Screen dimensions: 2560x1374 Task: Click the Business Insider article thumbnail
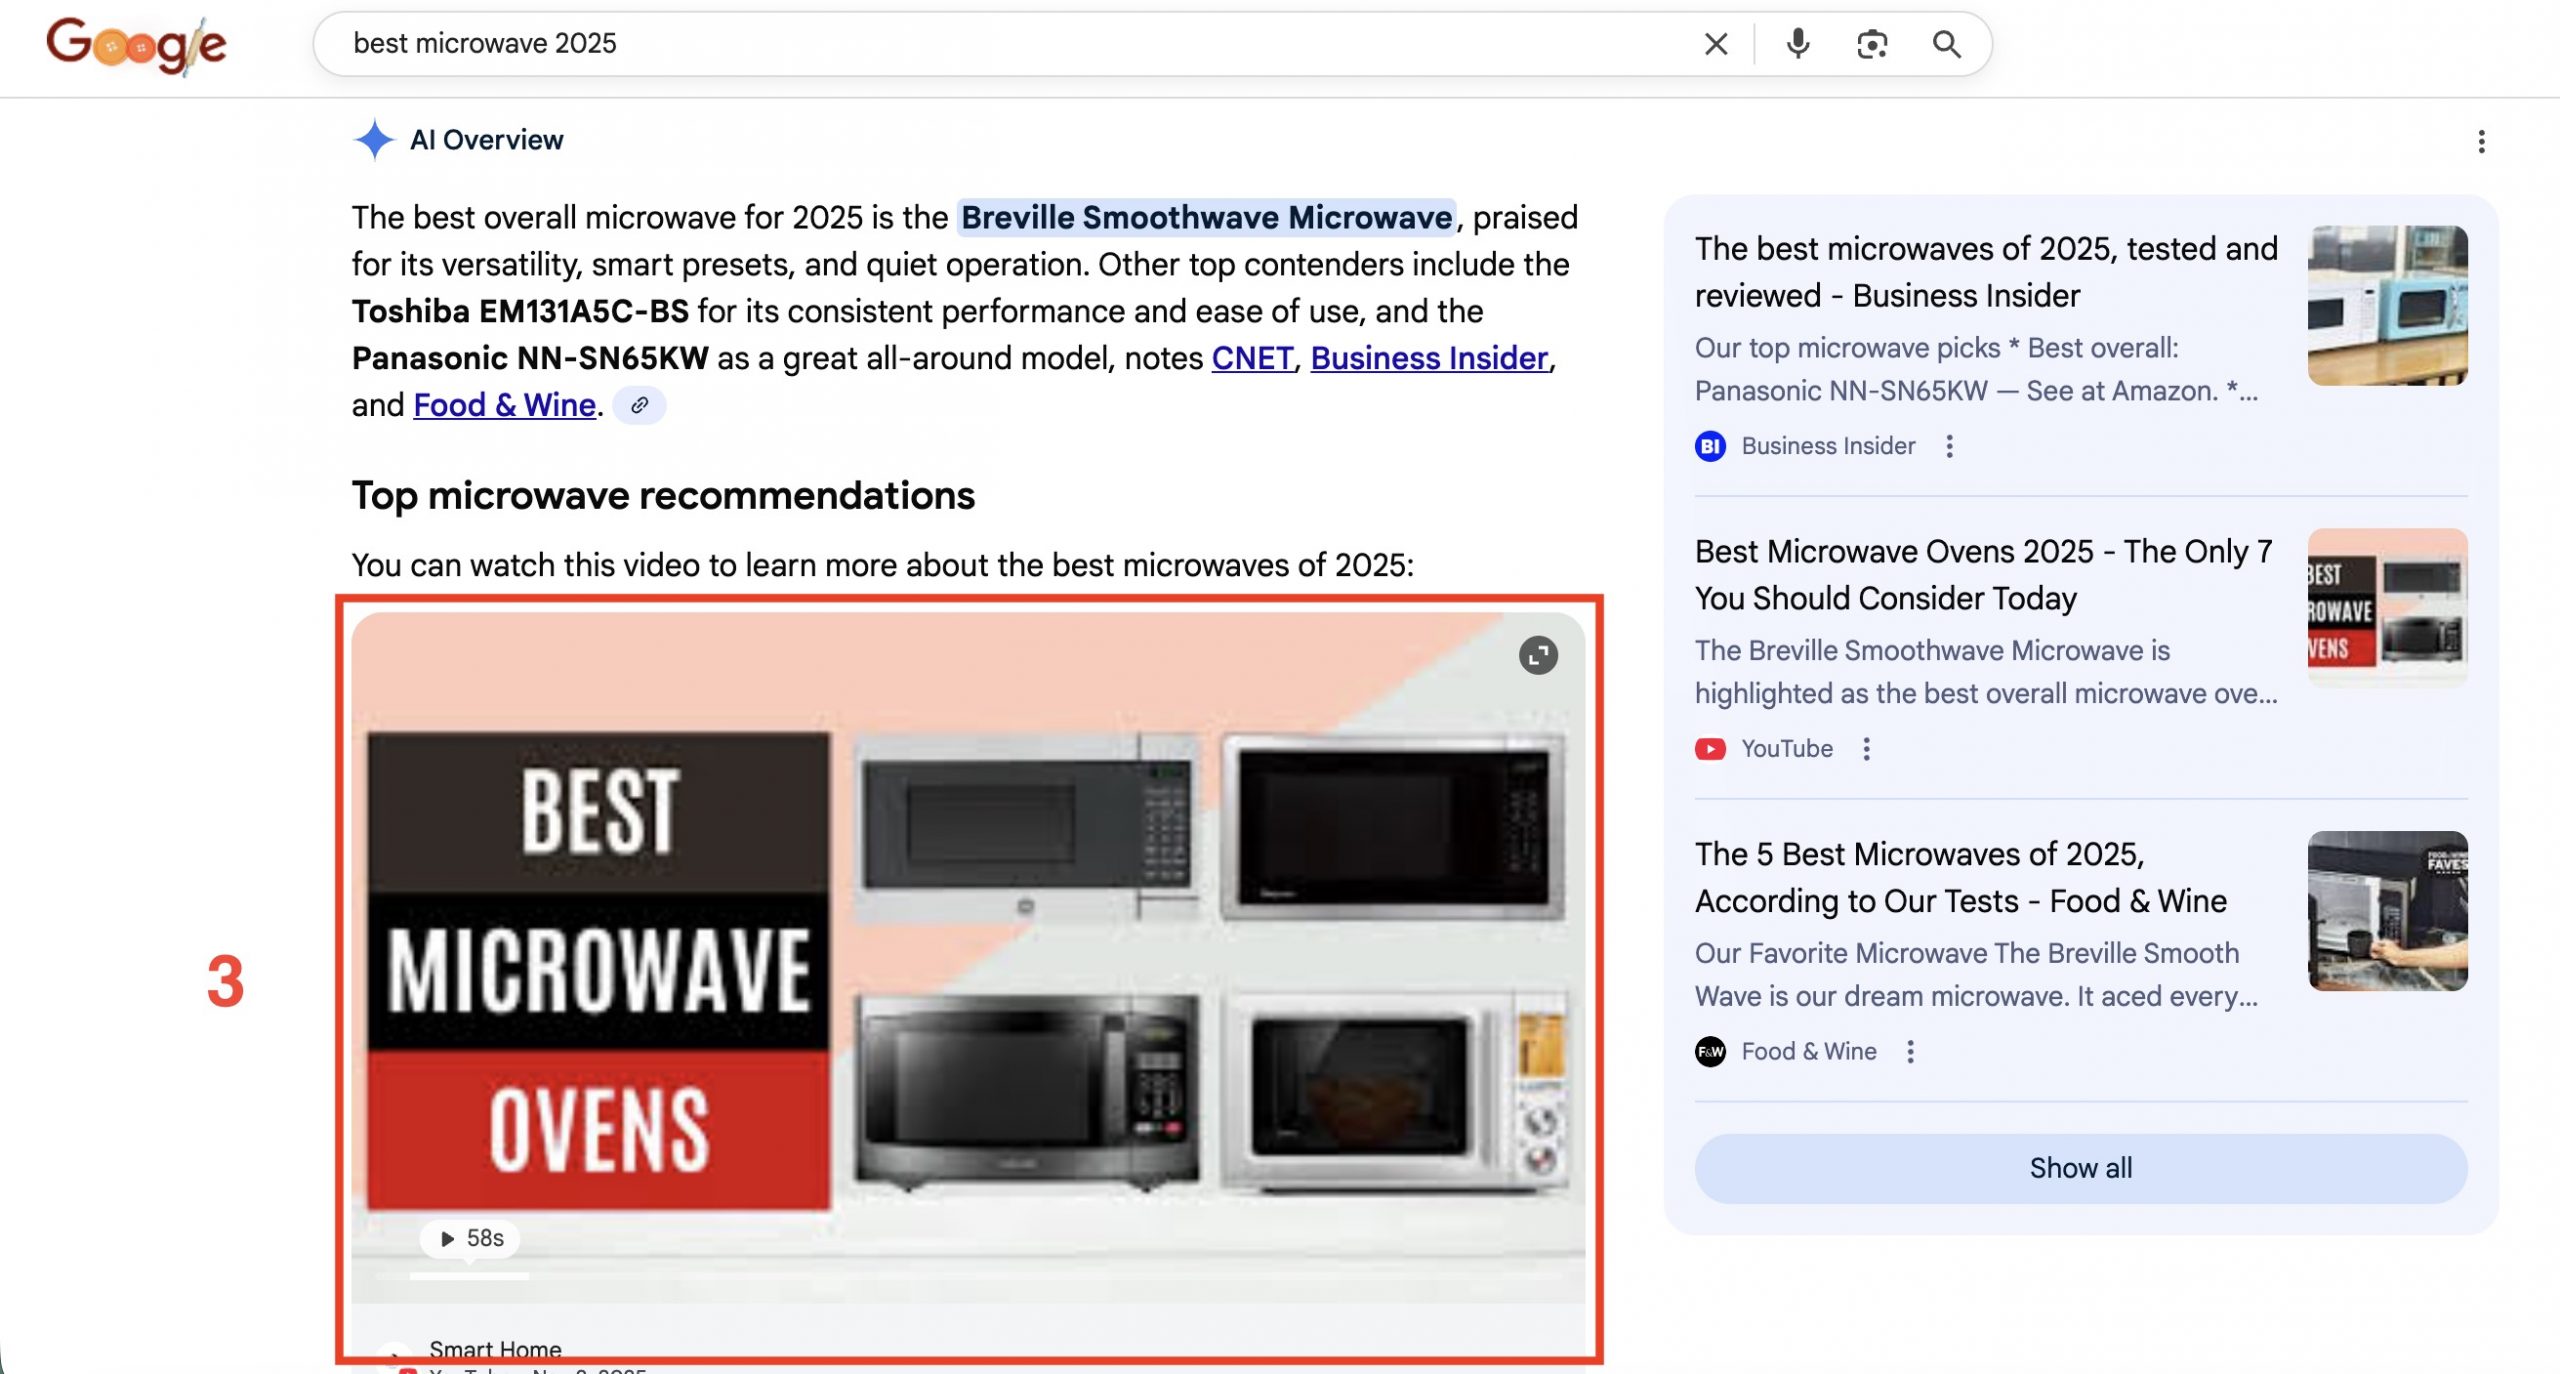pyautogui.click(x=2386, y=305)
